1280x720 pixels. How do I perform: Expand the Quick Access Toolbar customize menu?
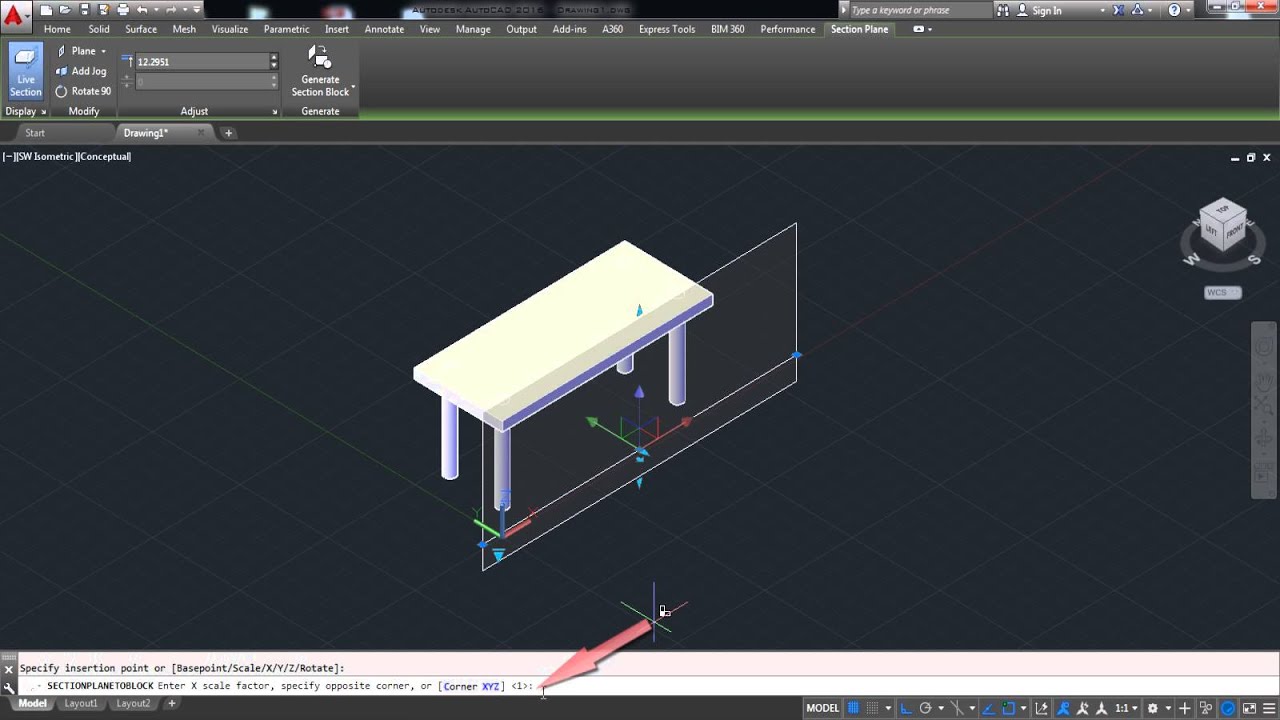click(196, 10)
